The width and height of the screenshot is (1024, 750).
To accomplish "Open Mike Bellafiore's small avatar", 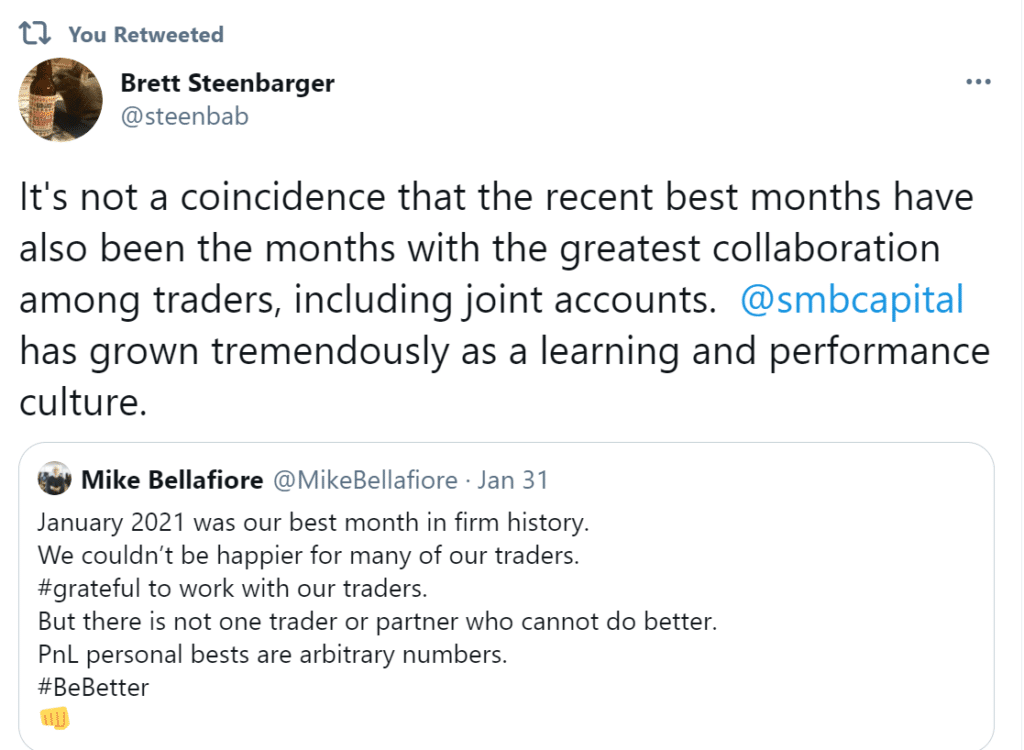I will click(x=54, y=479).
